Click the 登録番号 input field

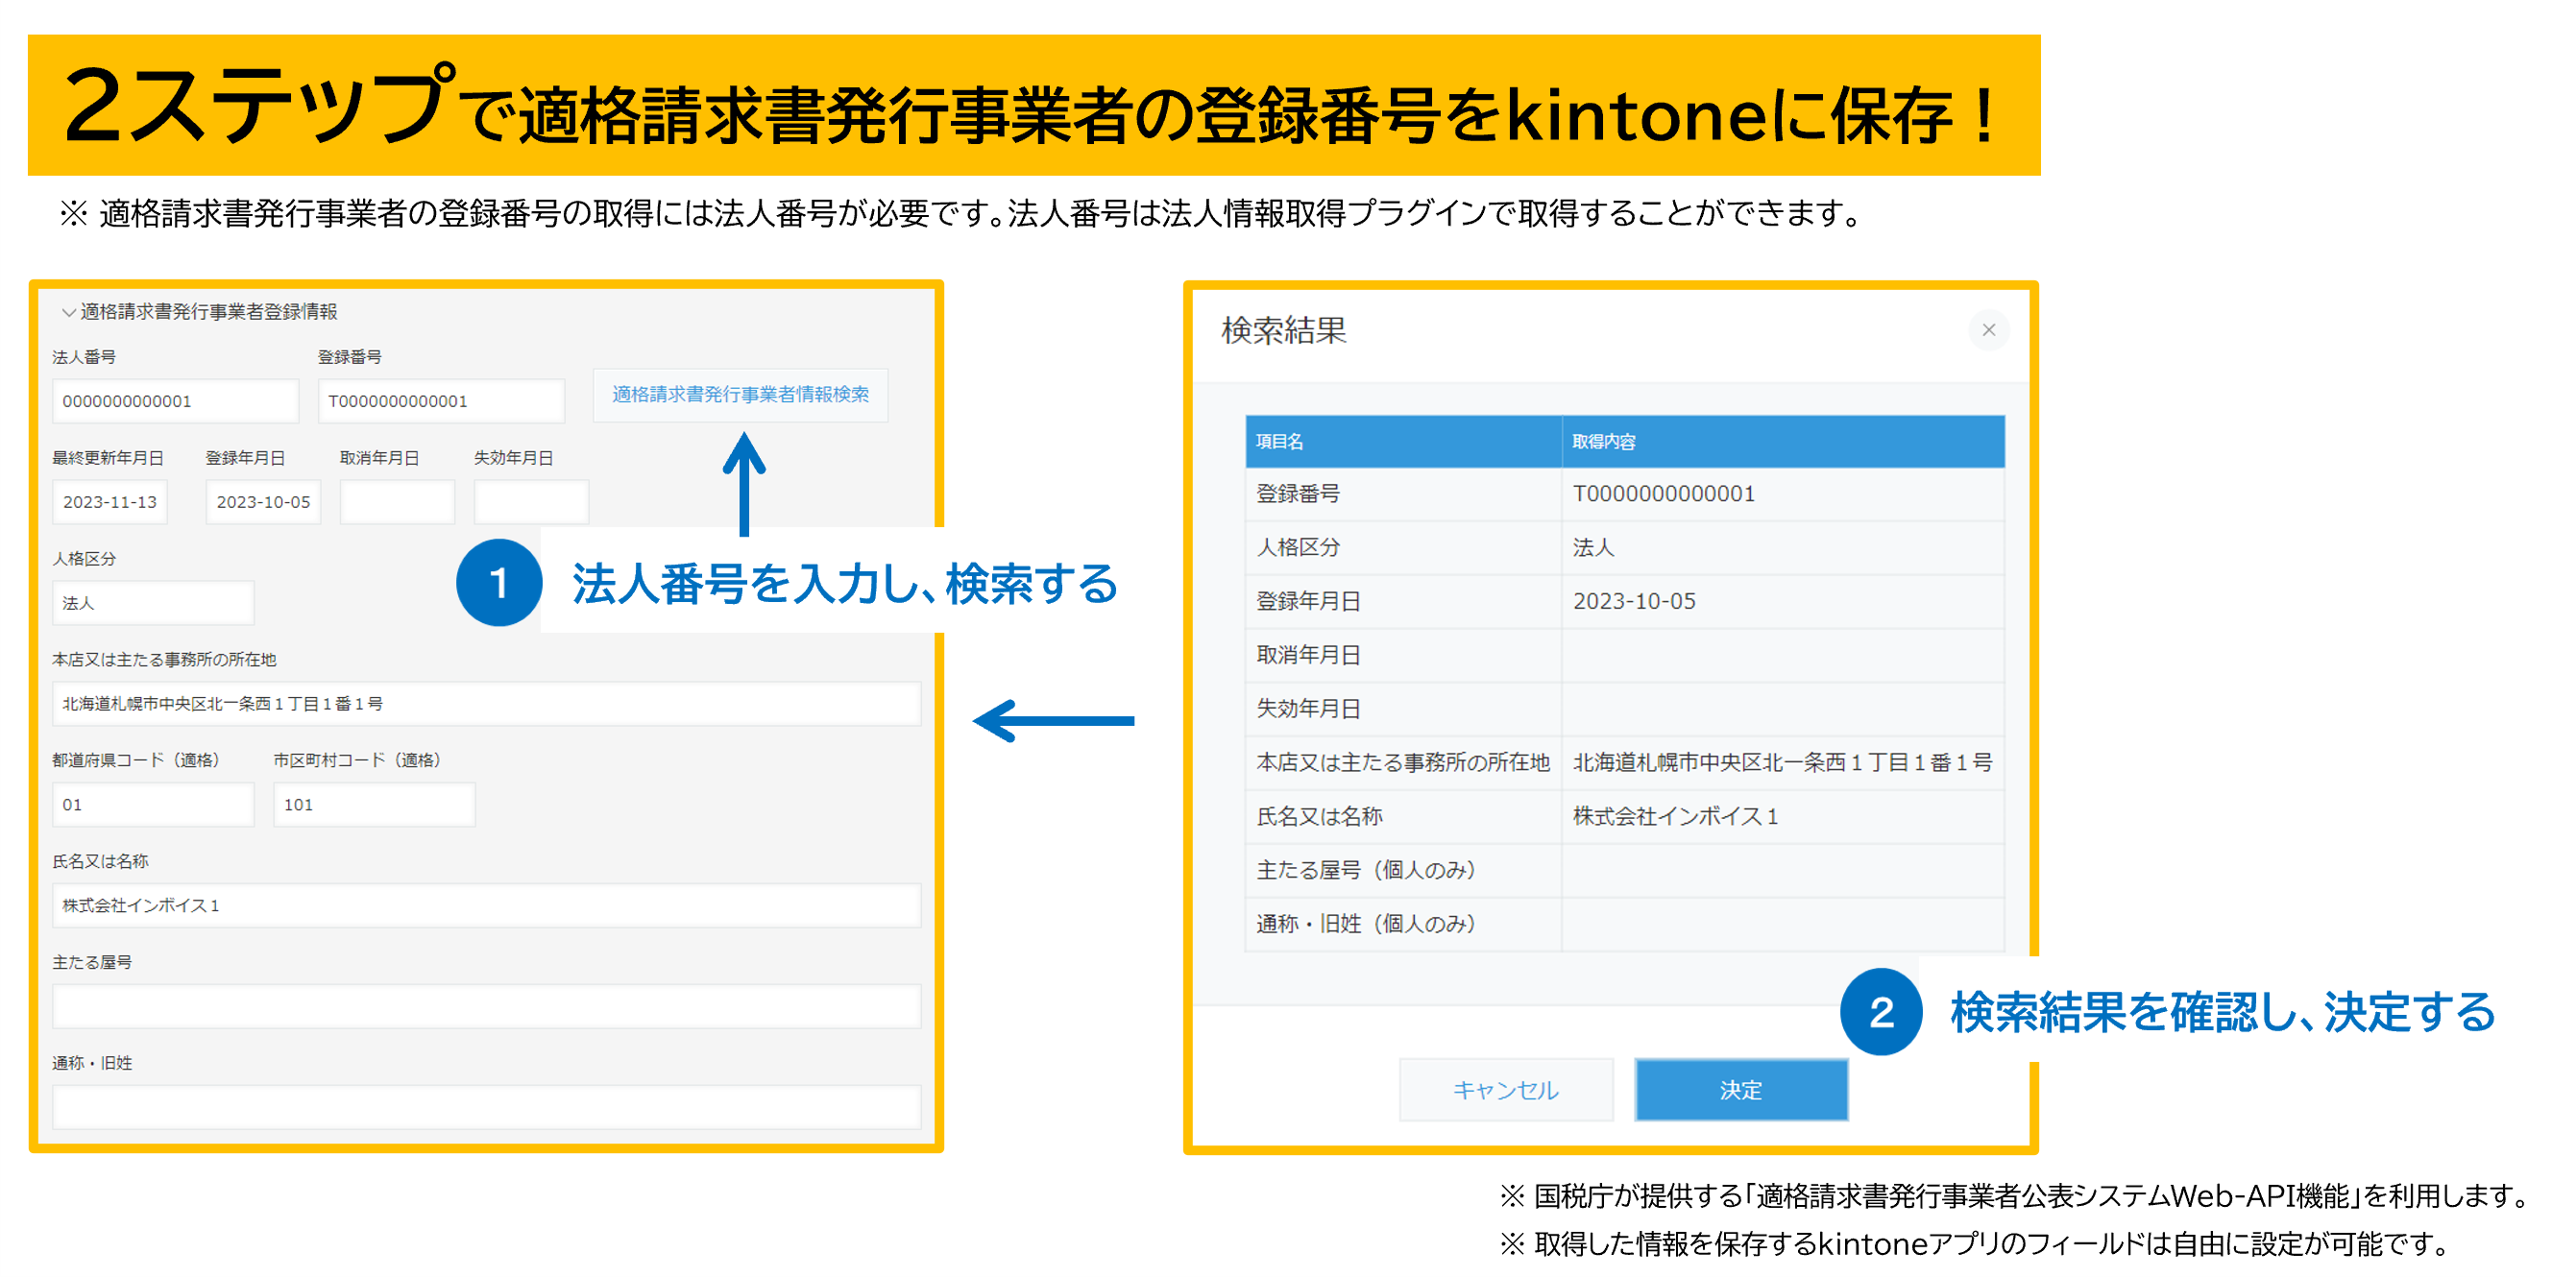(441, 401)
